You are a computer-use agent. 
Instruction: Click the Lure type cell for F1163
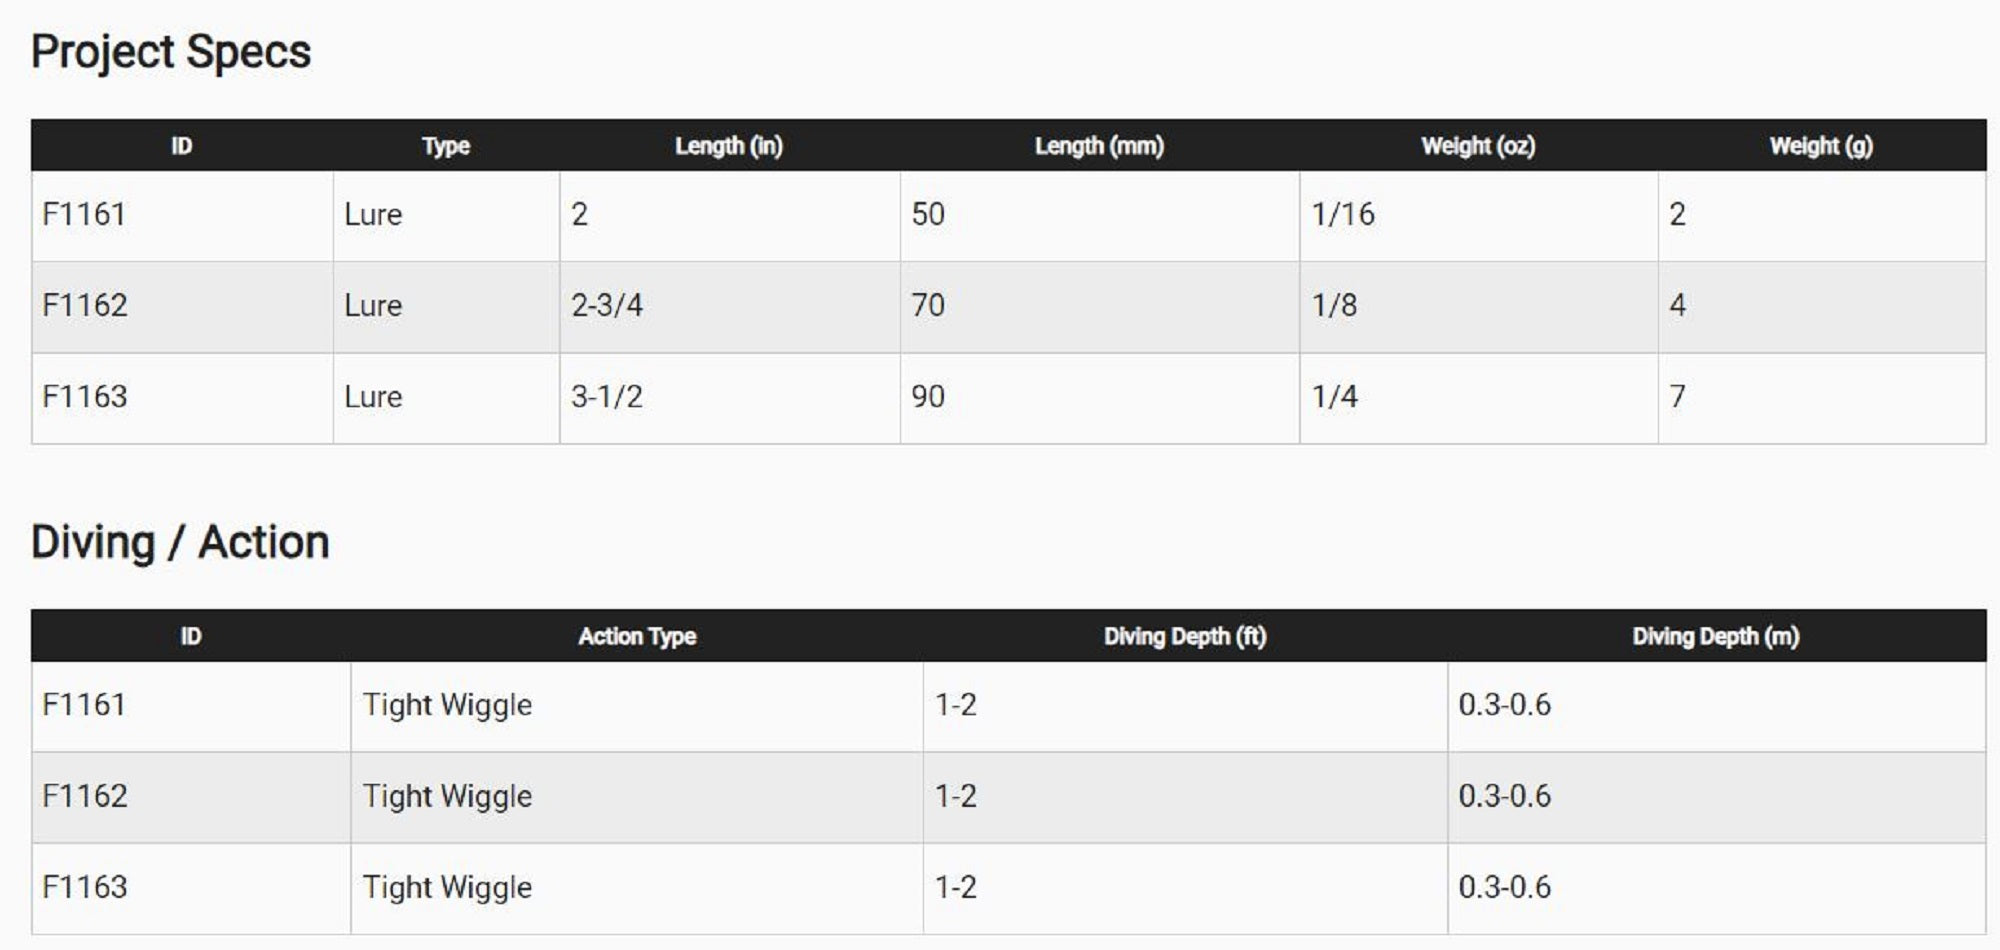pos(373,397)
